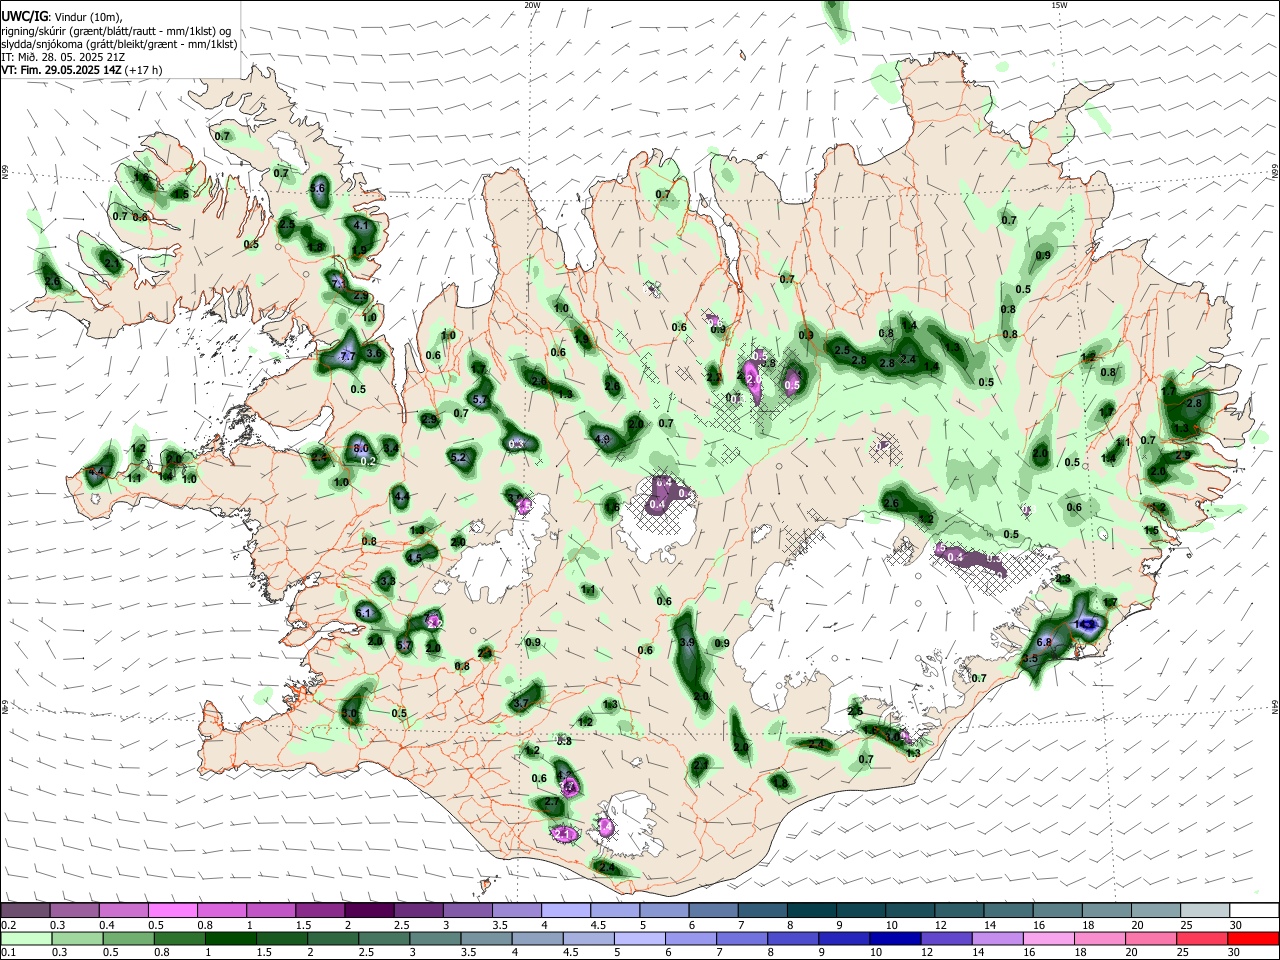Click the 'IT: Mið. 28. 05. 2025 21Z' initial time
Image resolution: width=1280 pixels, height=960 pixels.
[63, 57]
